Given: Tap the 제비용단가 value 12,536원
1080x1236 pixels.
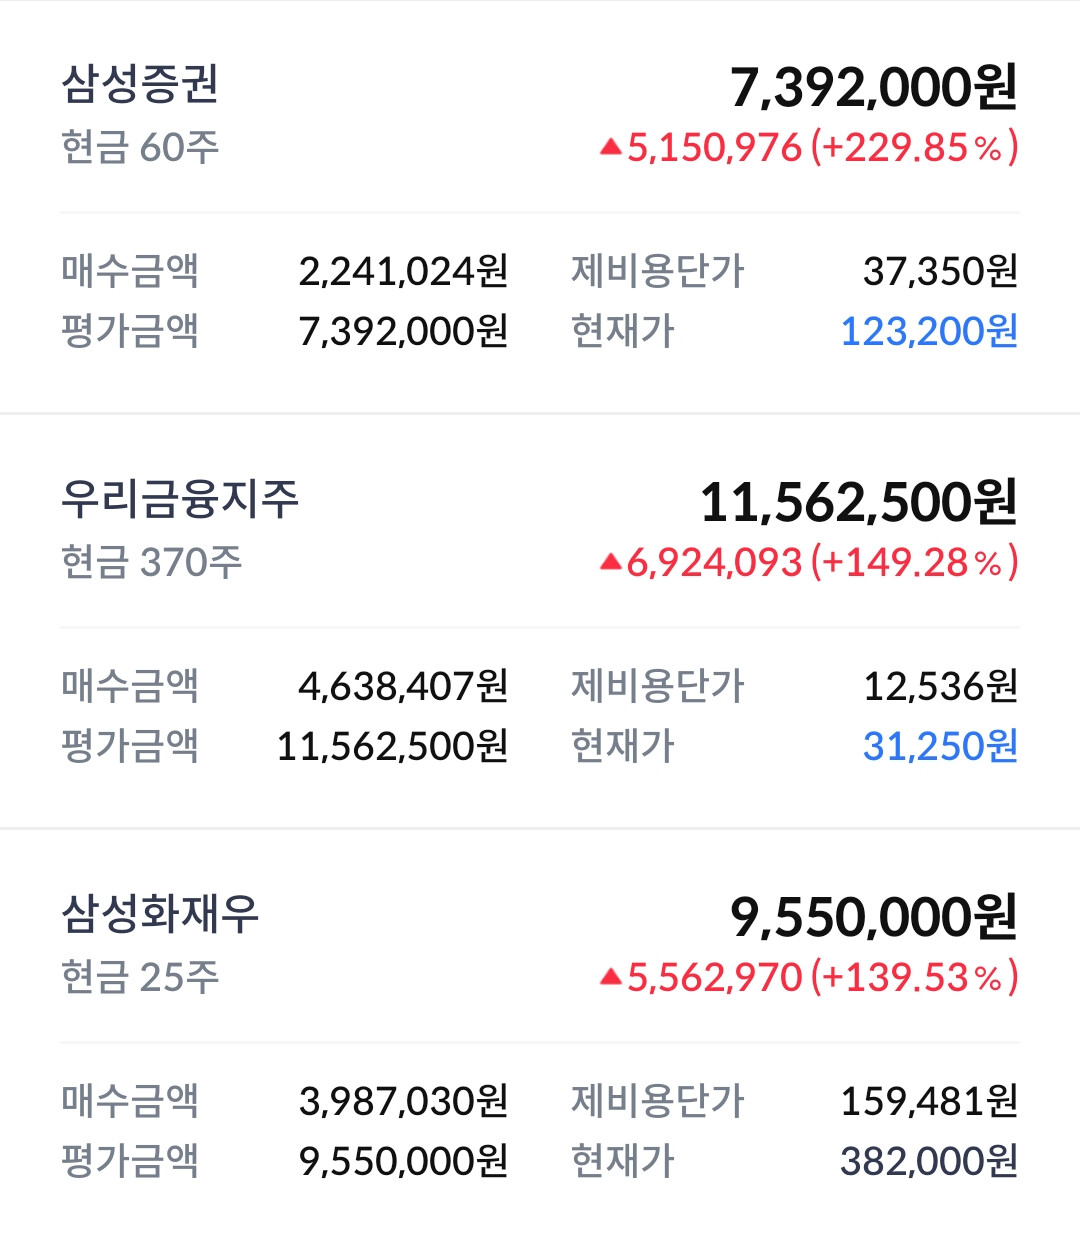Looking at the screenshot, I should (940, 686).
